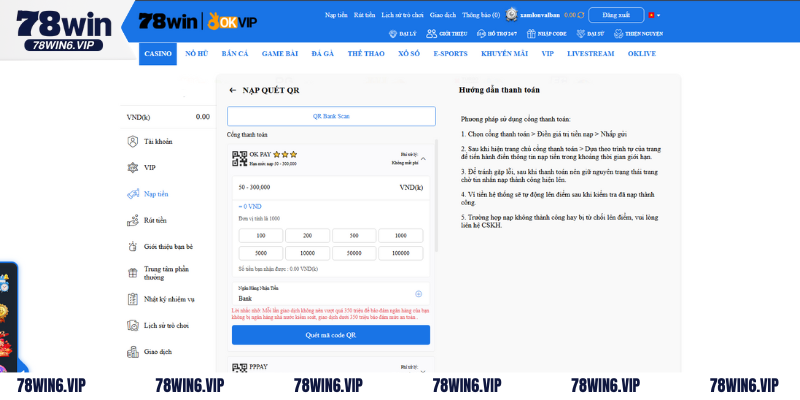Choose the 100 amount preset
Image resolution: width=800 pixels, height=400 pixels.
click(x=261, y=236)
